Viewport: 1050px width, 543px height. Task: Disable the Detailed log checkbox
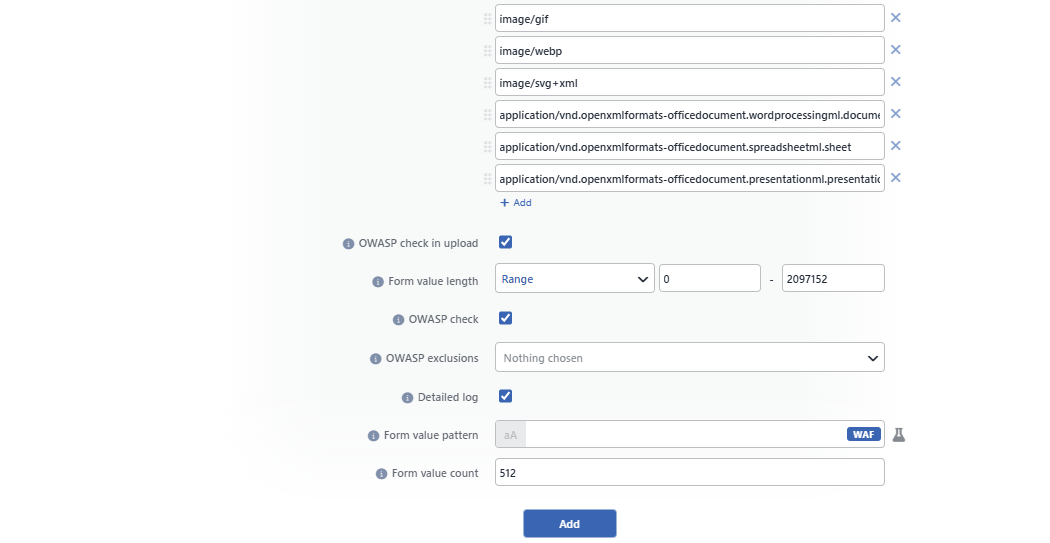click(x=506, y=396)
